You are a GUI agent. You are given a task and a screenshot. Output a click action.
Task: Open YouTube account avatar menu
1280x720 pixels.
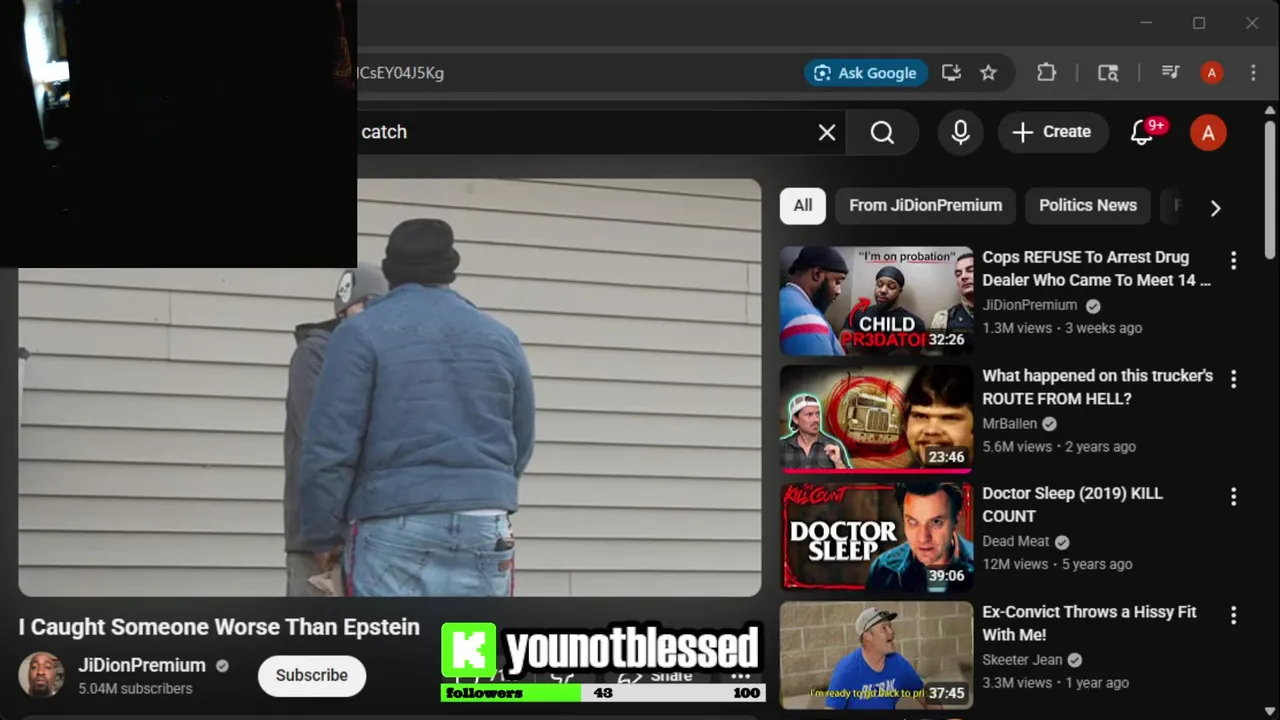pos(1208,133)
